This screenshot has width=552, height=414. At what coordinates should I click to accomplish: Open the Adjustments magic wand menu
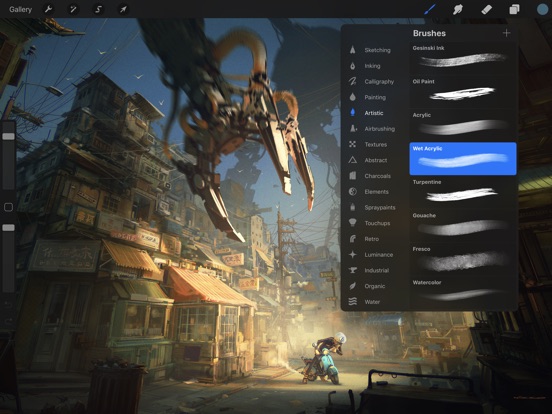(x=73, y=9)
